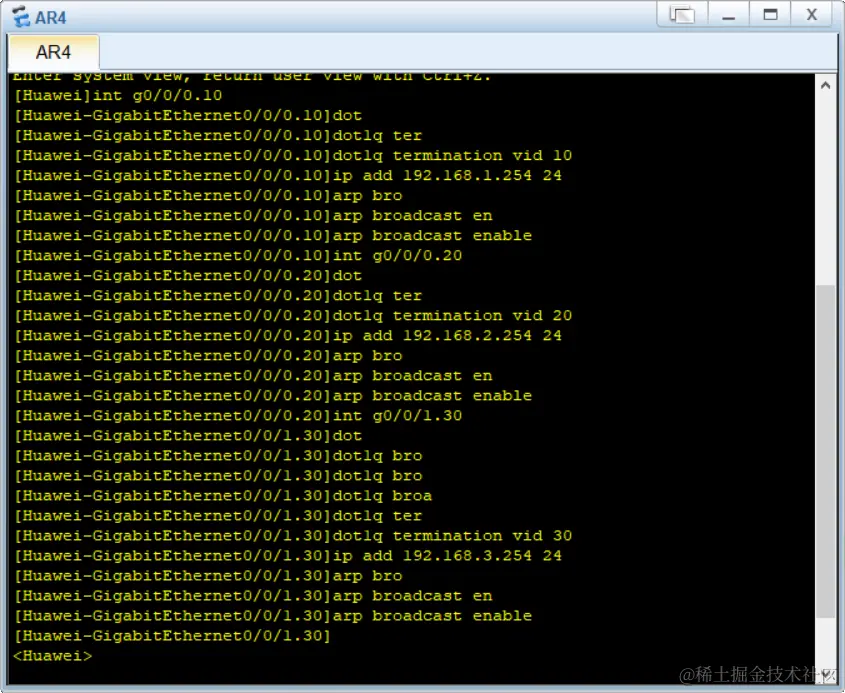Minimize the AR4 window
The height and width of the screenshot is (693, 845).
[x=729, y=15]
